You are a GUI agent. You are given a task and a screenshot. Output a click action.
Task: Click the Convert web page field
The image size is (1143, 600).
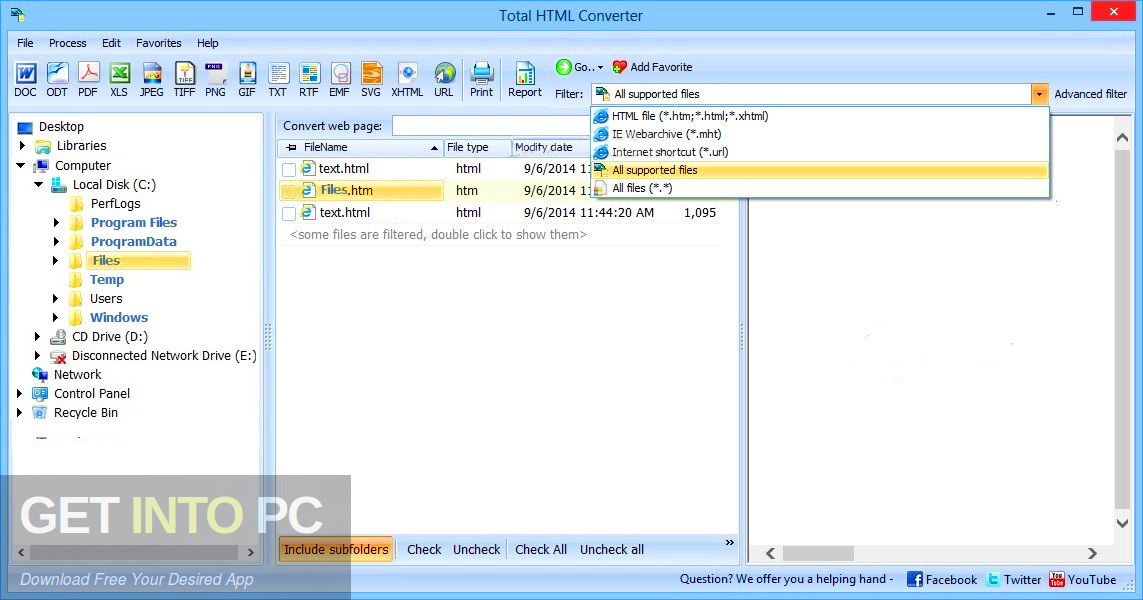(x=492, y=125)
